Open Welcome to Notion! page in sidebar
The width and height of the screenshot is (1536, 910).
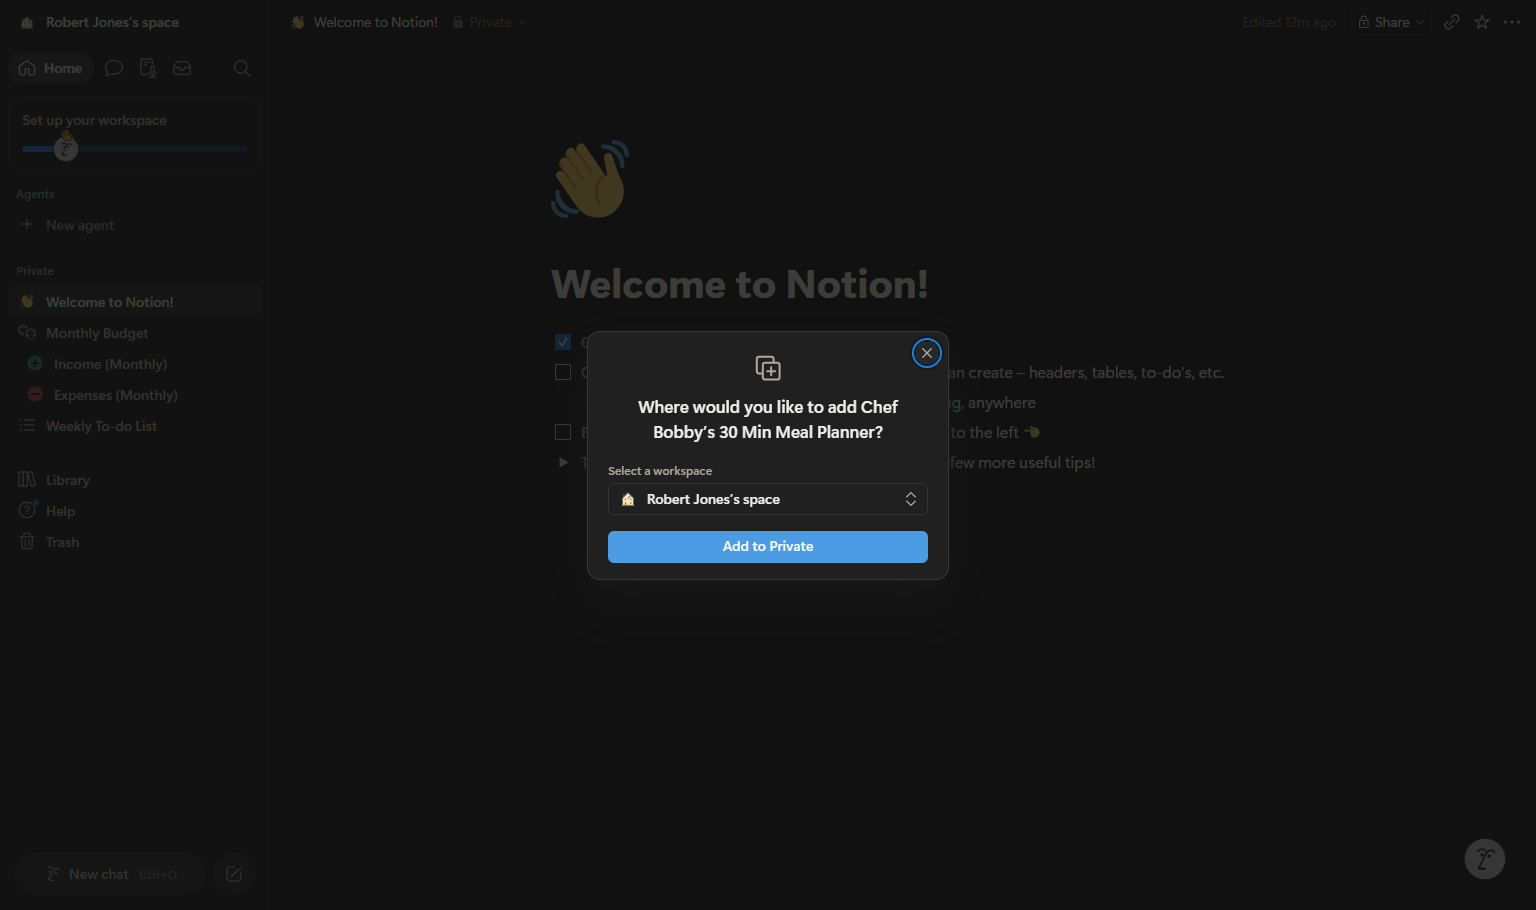pos(134,302)
